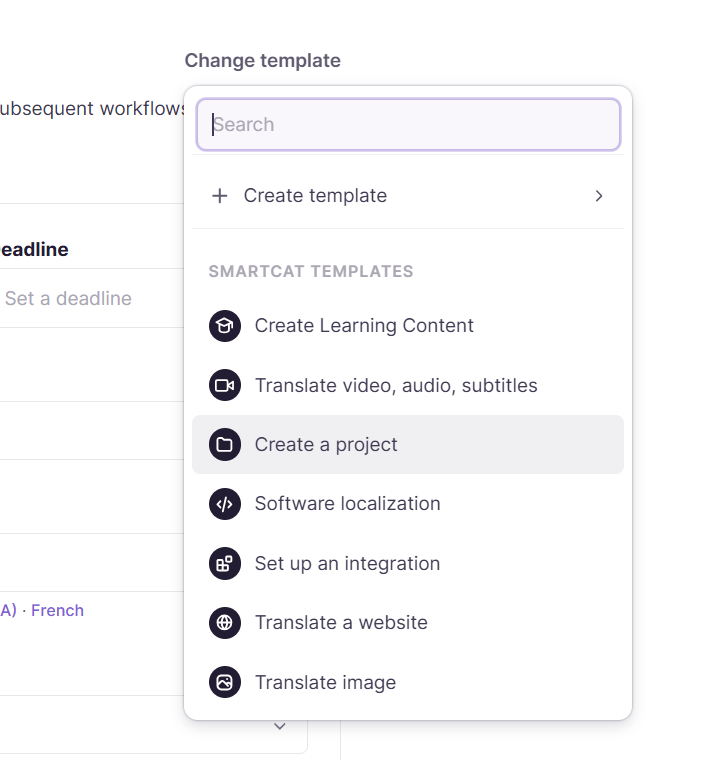Image resolution: width=724 pixels, height=760 pixels.
Task: Click the globe icon for Translate a website
Action: coord(224,623)
